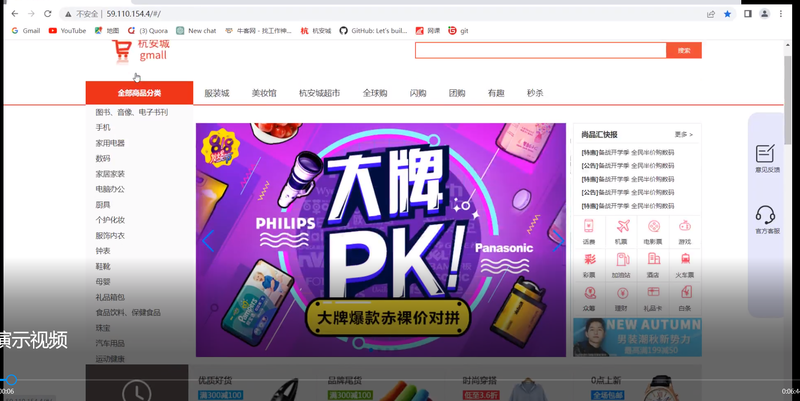Open the 话费 phone recharge icon

[589, 232]
